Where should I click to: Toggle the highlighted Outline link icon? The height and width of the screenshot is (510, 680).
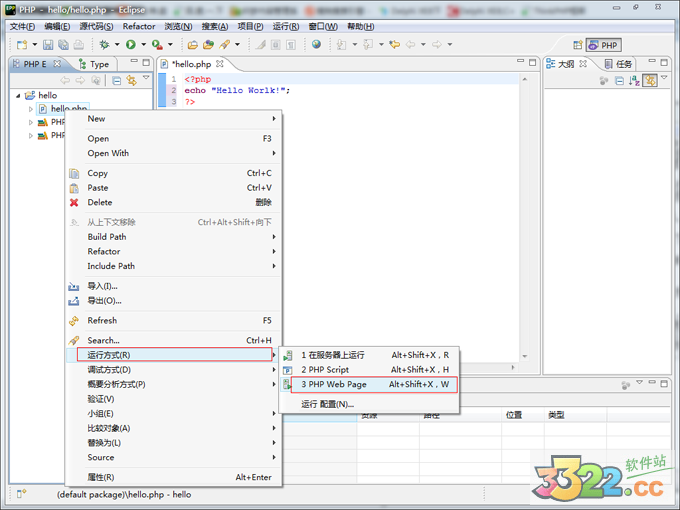point(650,81)
